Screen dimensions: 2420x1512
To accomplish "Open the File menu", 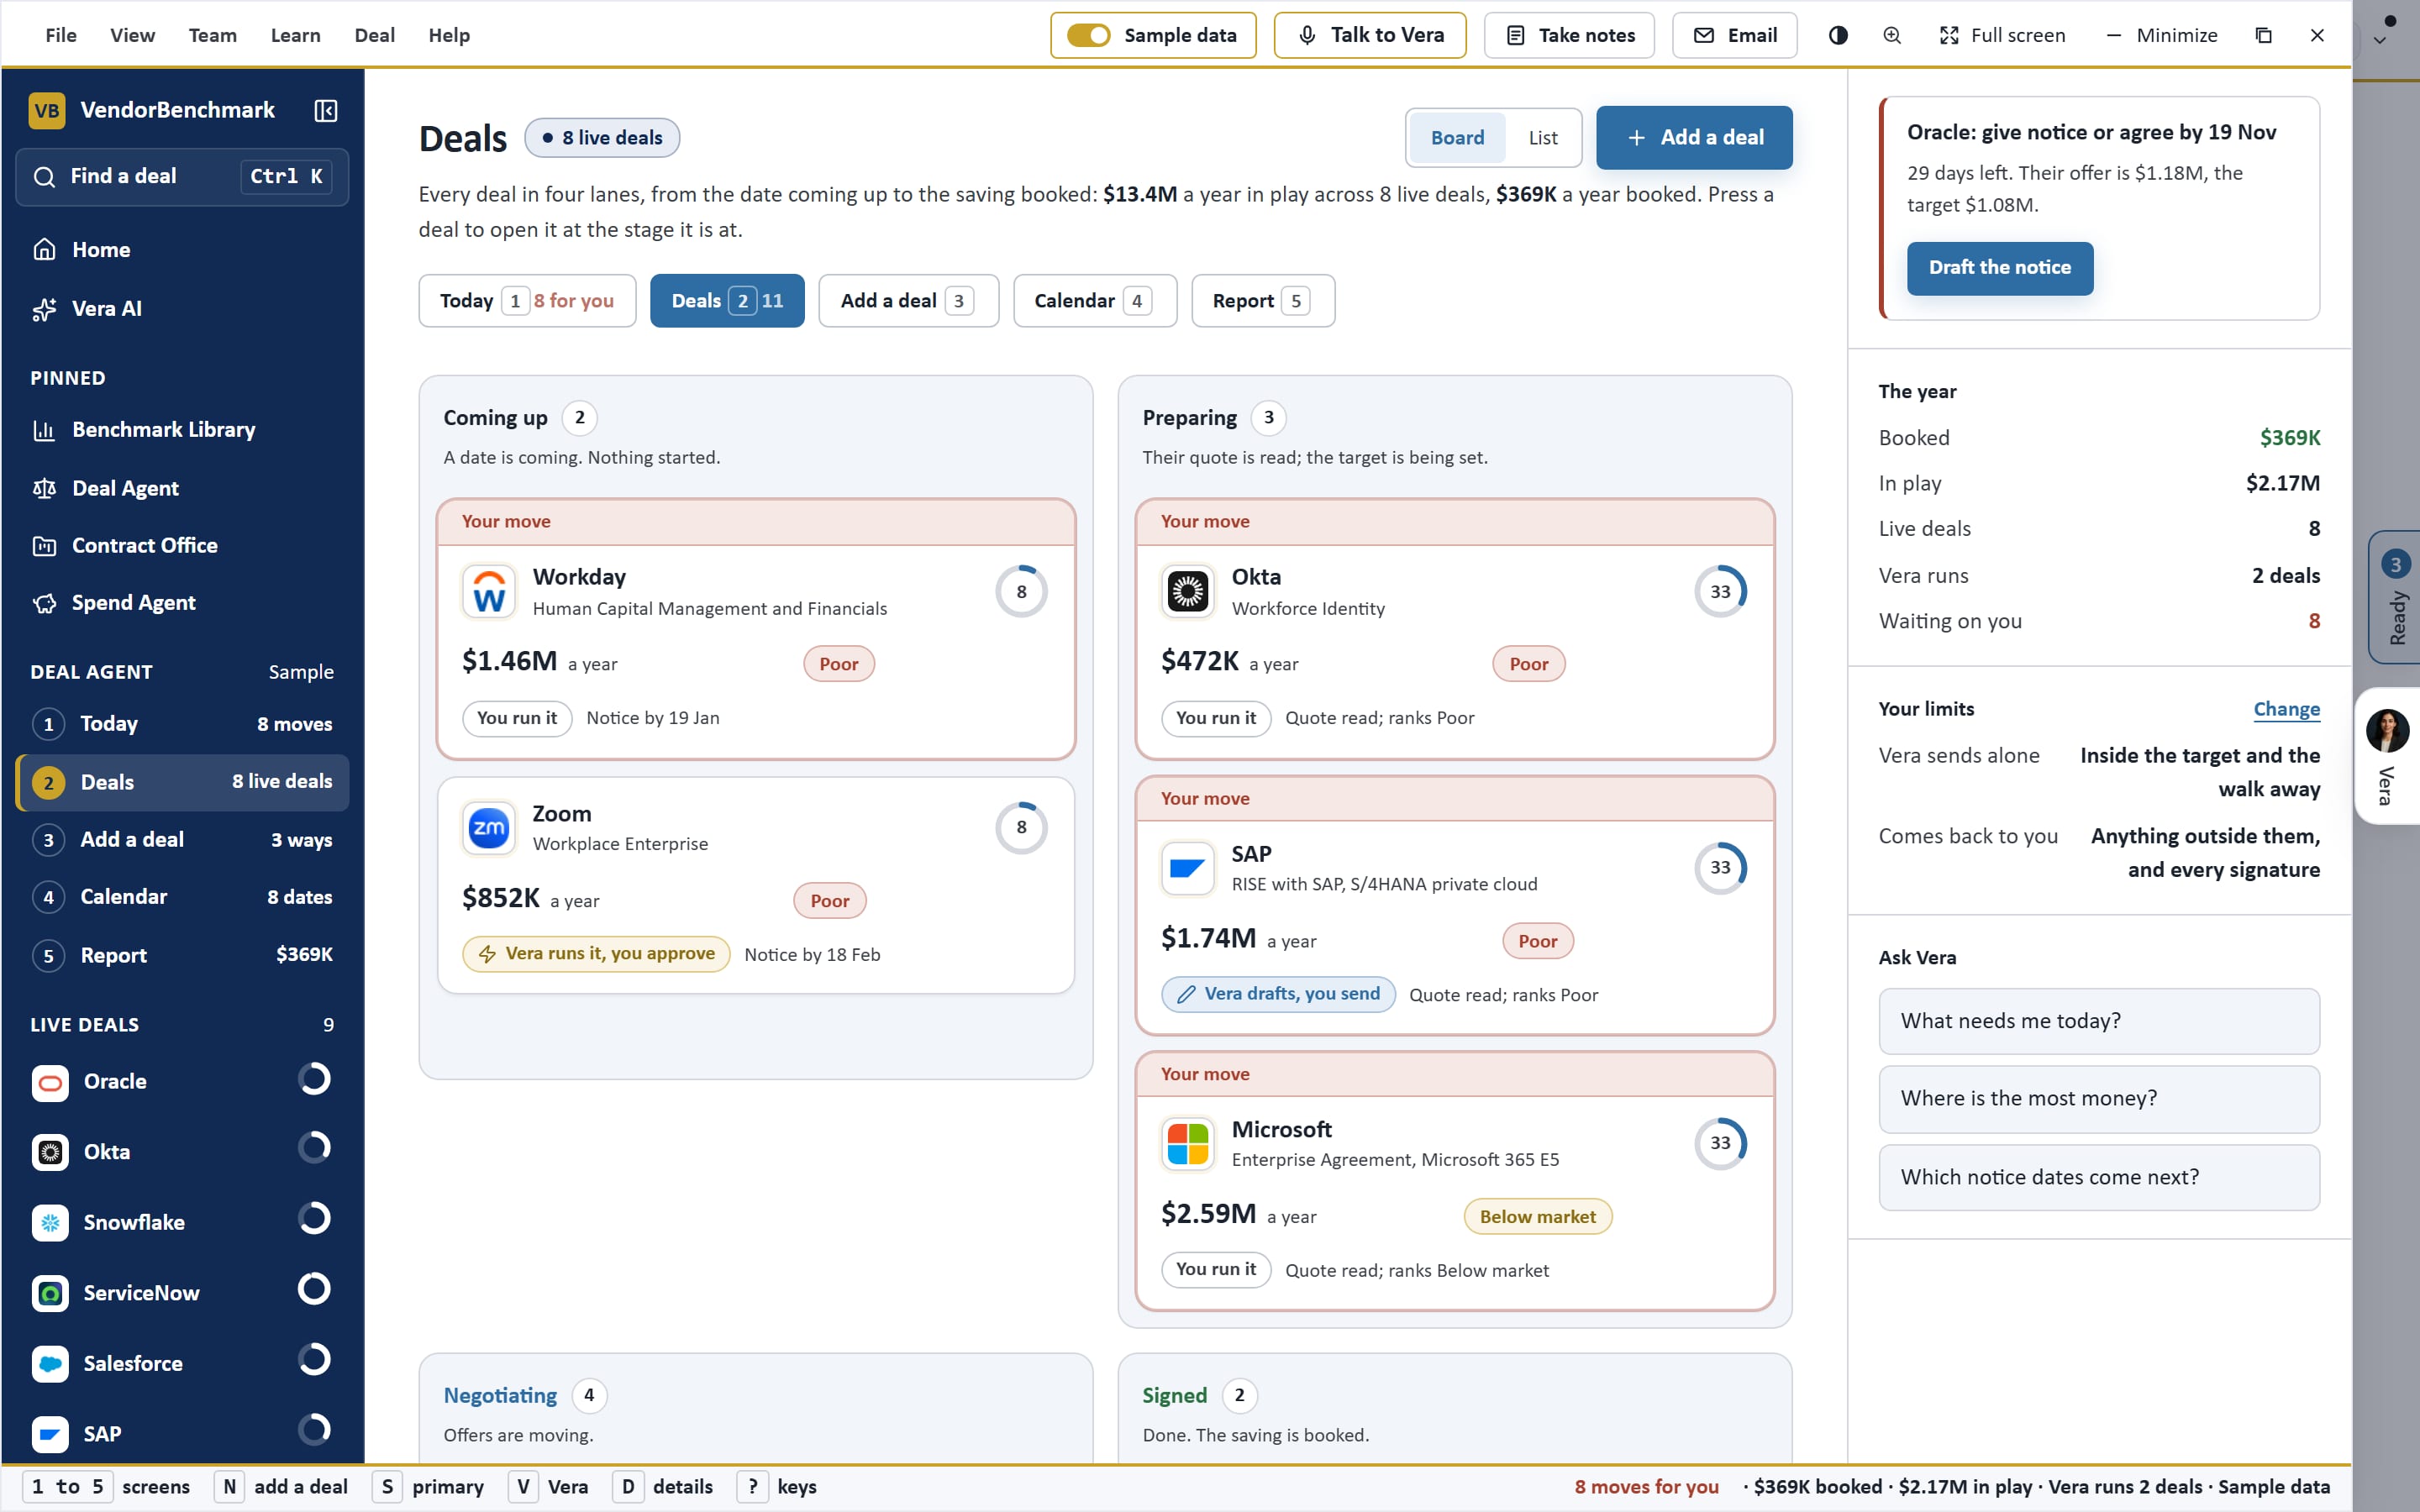I will pos(61,35).
